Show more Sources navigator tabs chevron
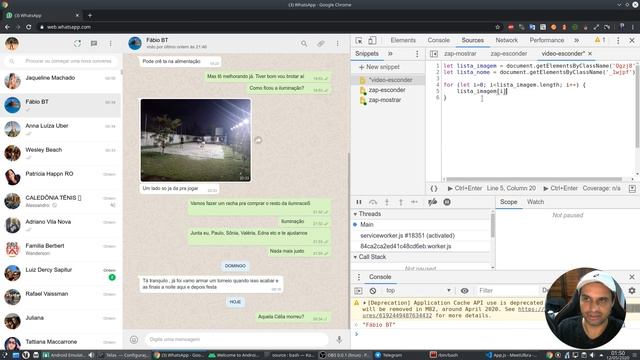 390,53
